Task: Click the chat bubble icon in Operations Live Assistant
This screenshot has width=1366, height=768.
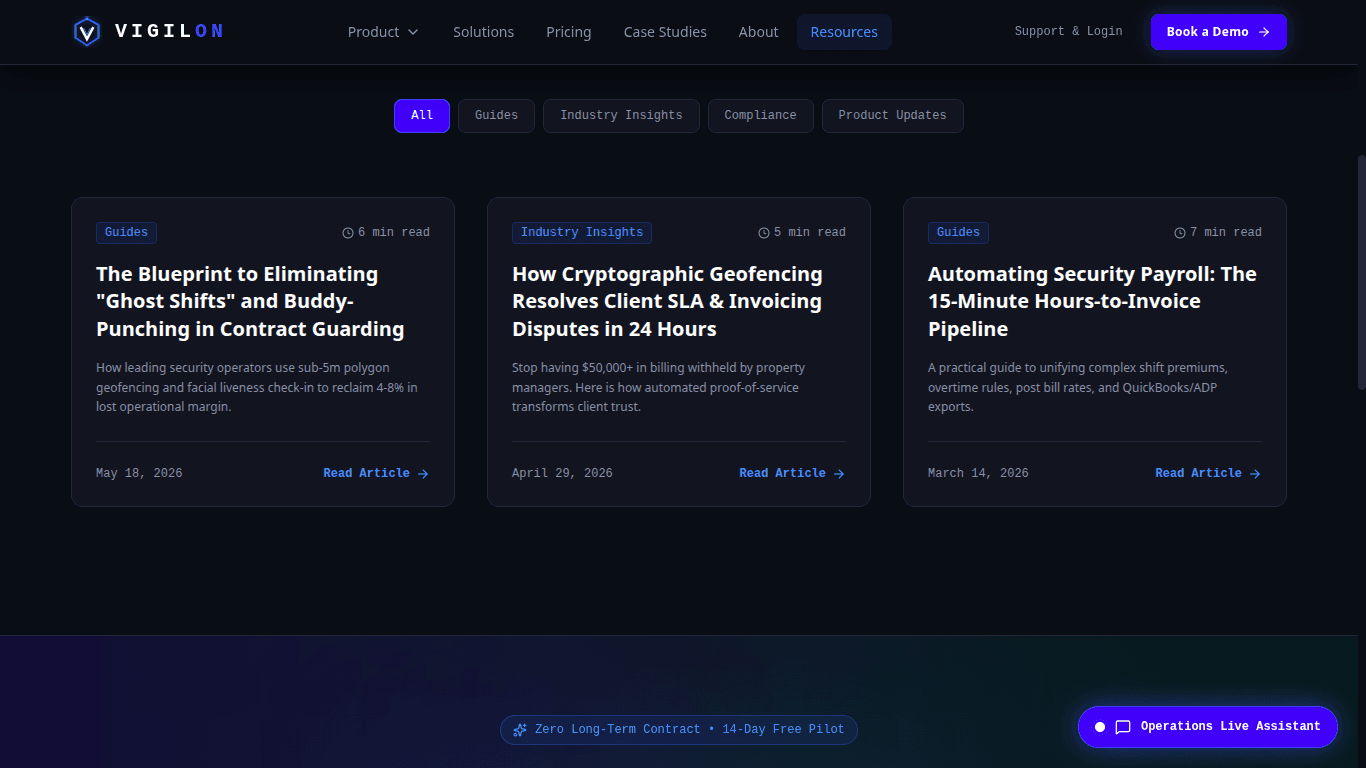Action: tap(1123, 727)
